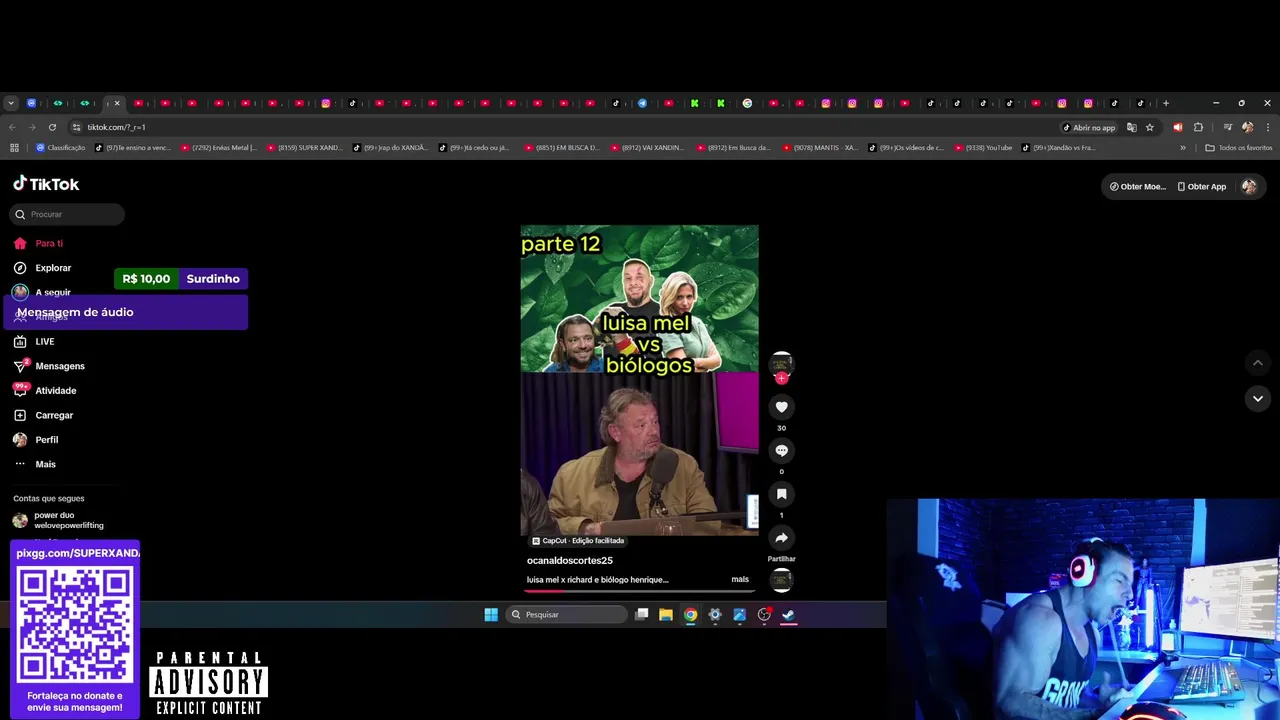
Task: Click the Partilhar share arrow icon
Action: click(782, 538)
